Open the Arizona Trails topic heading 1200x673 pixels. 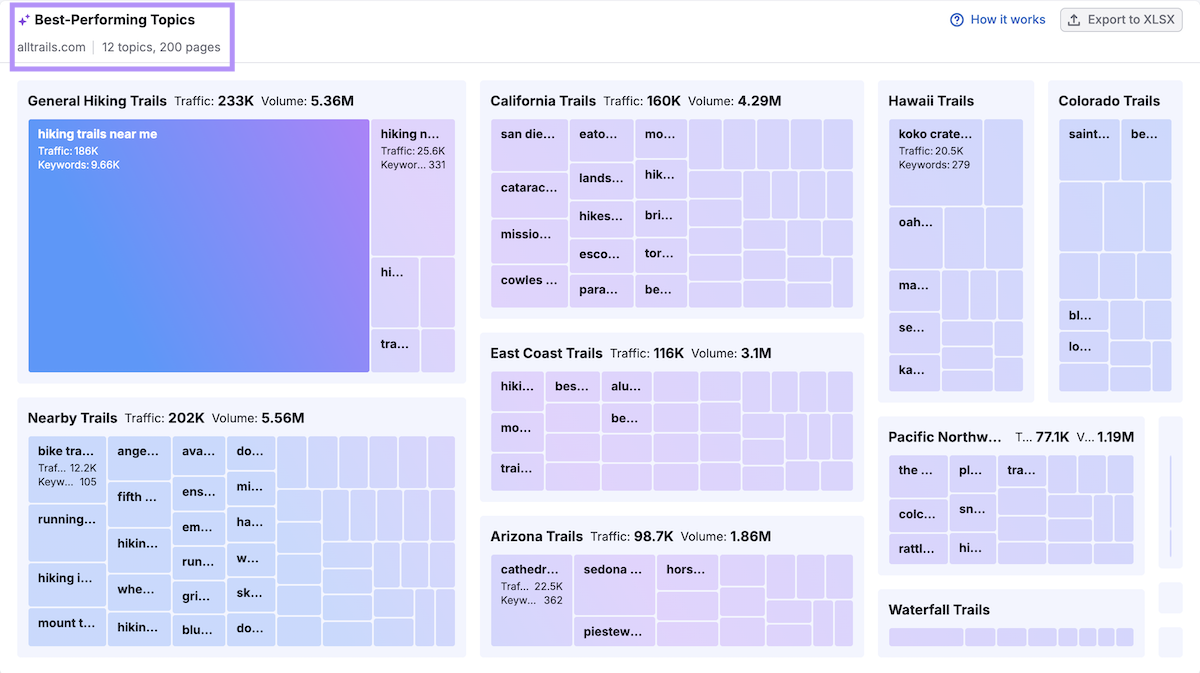click(x=536, y=537)
